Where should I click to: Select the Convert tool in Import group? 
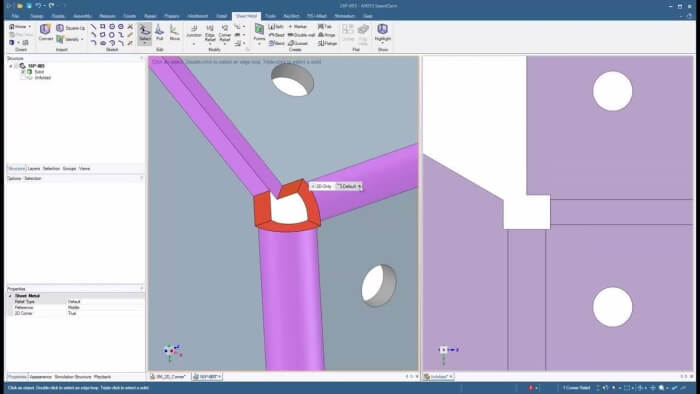point(45,32)
